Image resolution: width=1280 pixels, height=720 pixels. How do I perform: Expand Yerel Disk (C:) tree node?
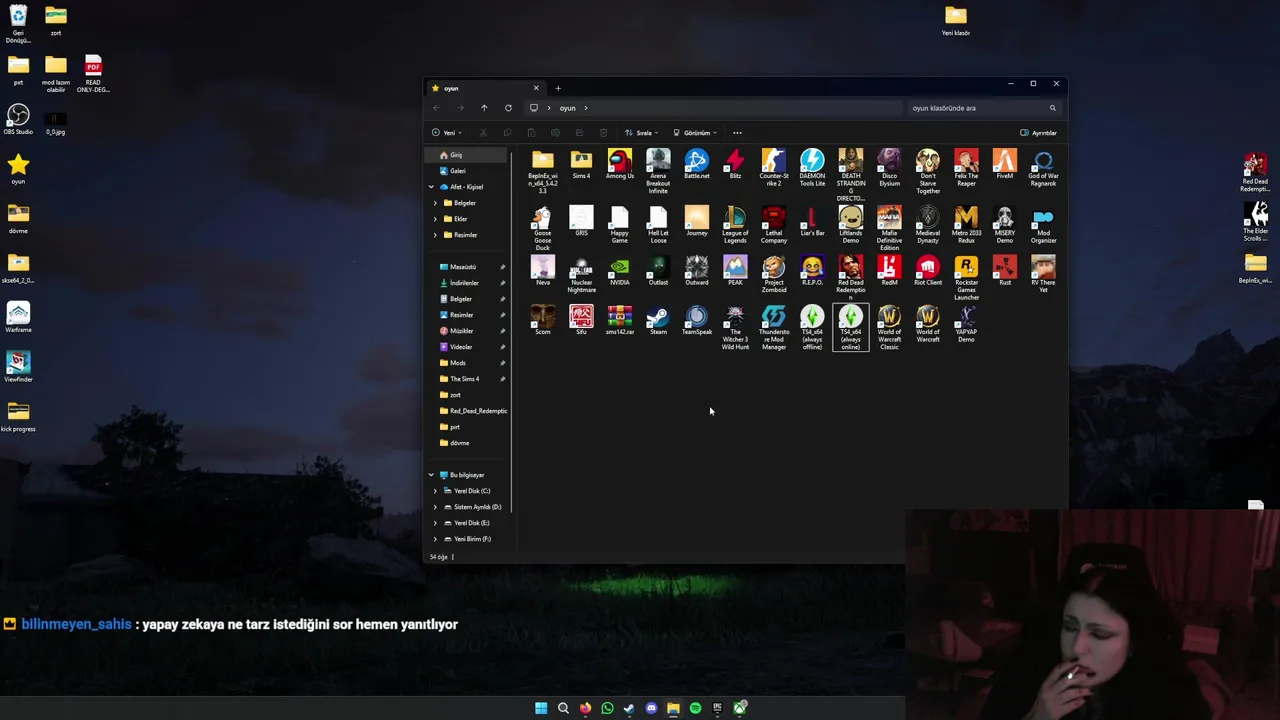click(435, 491)
